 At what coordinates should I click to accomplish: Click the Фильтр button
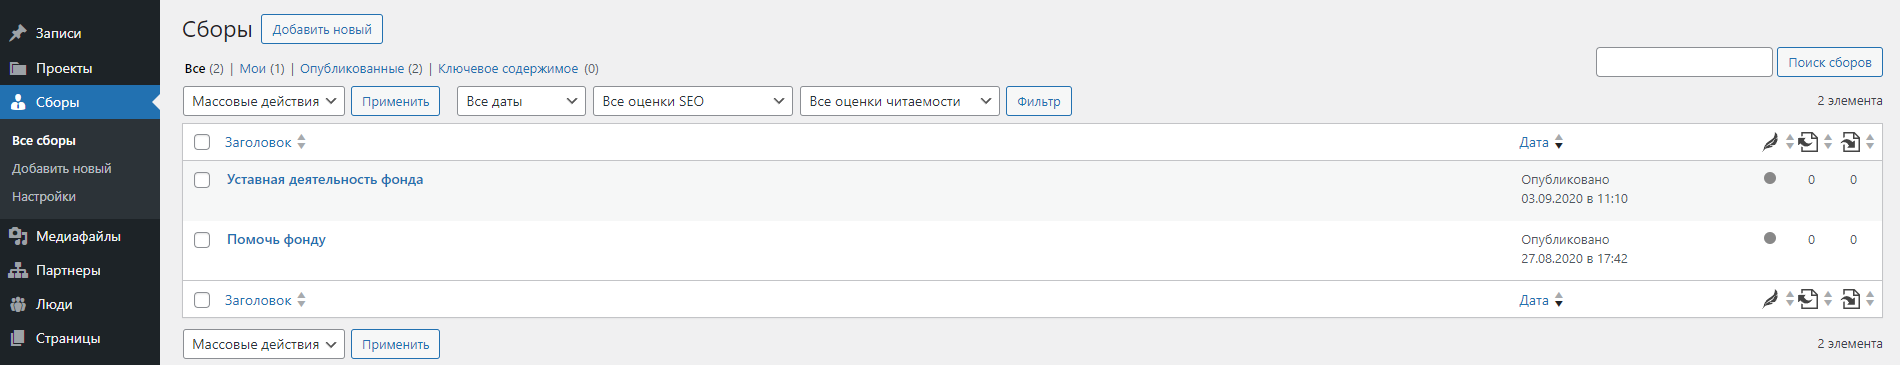click(1039, 101)
